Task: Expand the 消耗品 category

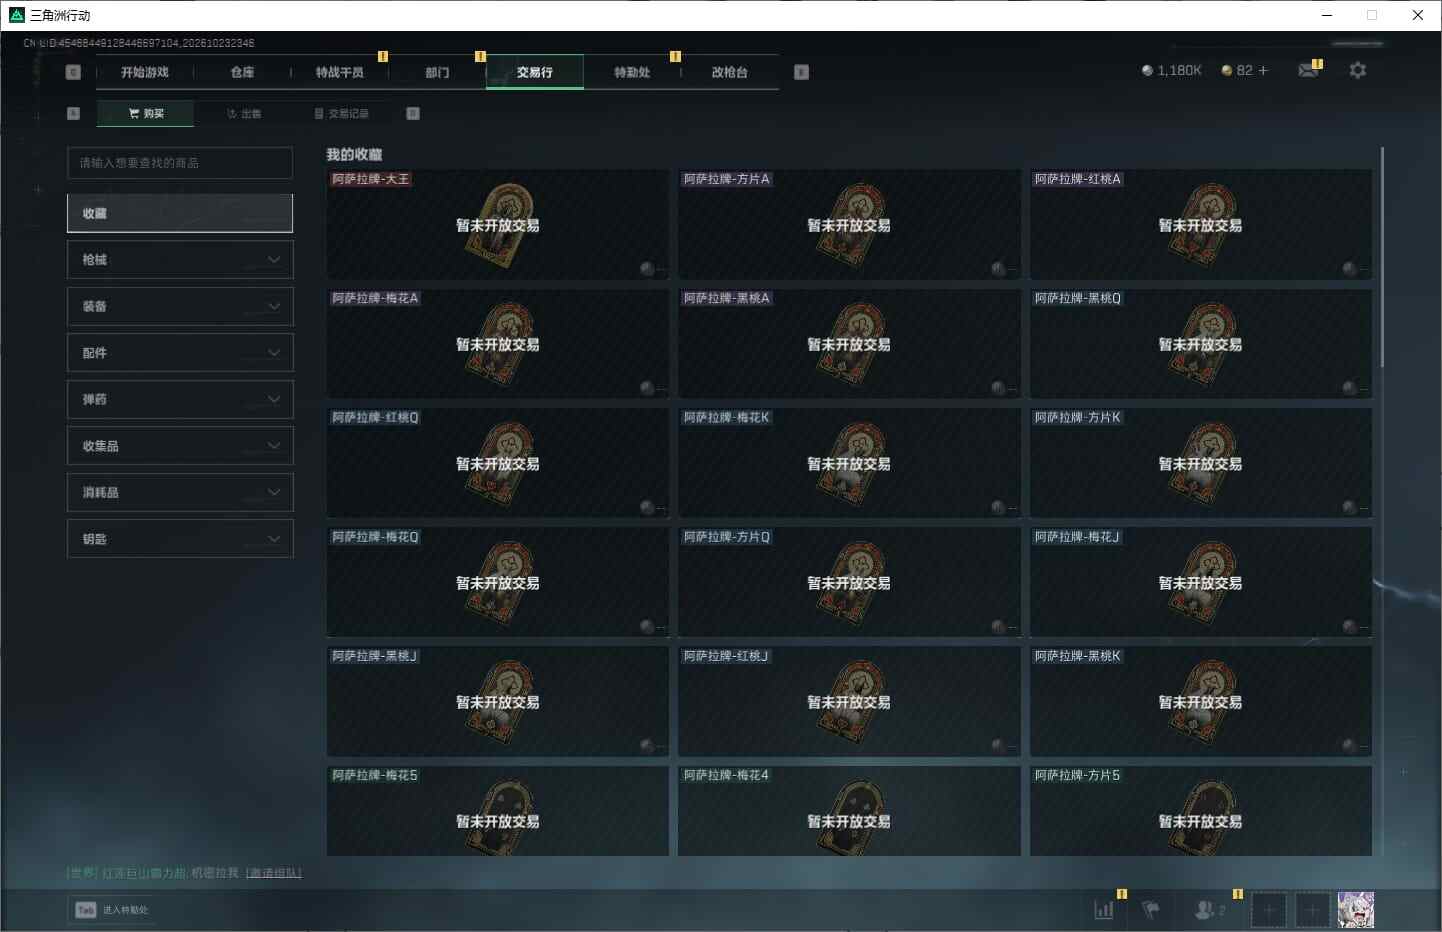Action: pyautogui.click(x=180, y=492)
